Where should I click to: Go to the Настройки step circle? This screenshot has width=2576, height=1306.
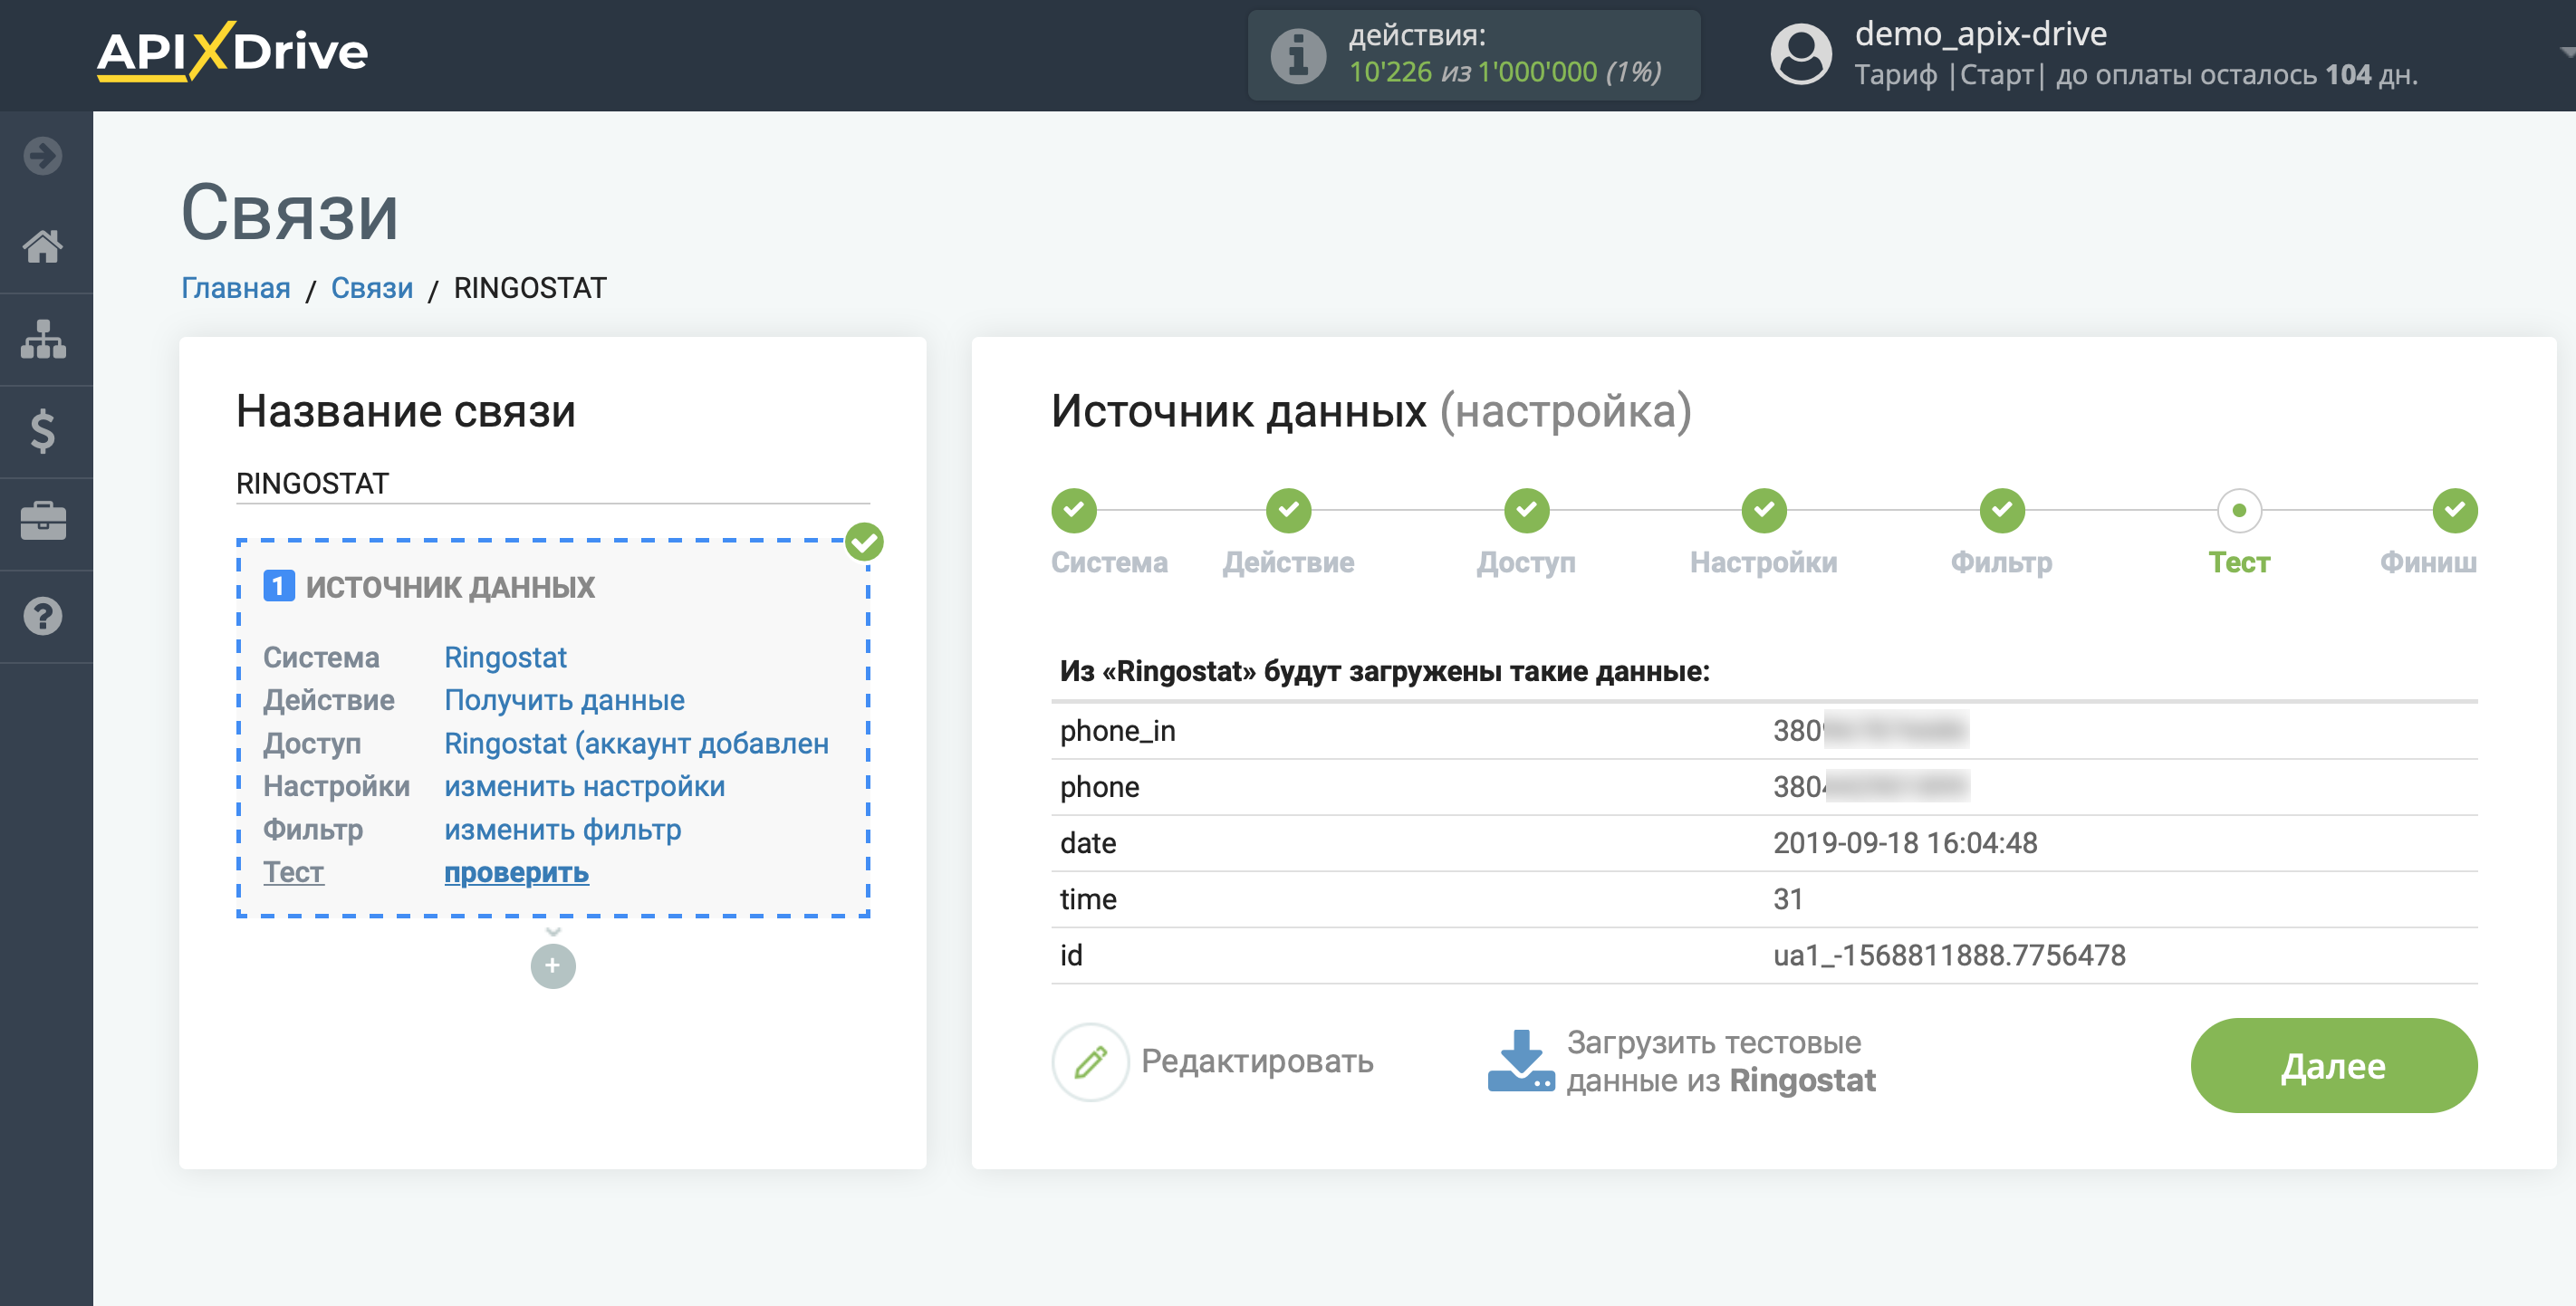pyautogui.click(x=1764, y=511)
